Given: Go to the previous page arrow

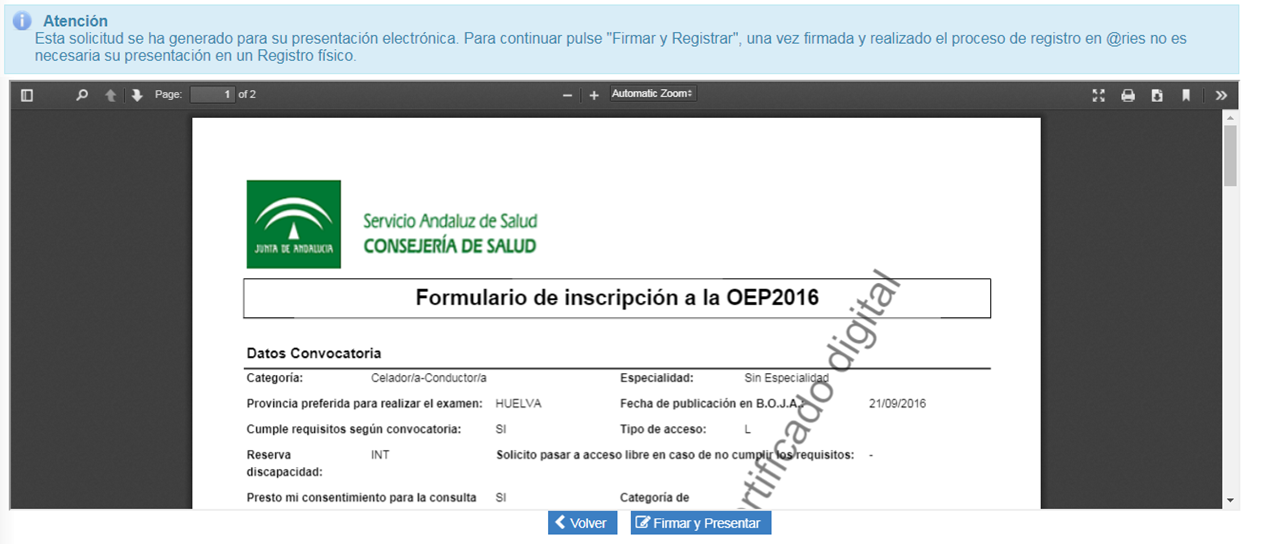Looking at the screenshot, I should pyautogui.click(x=111, y=95).
